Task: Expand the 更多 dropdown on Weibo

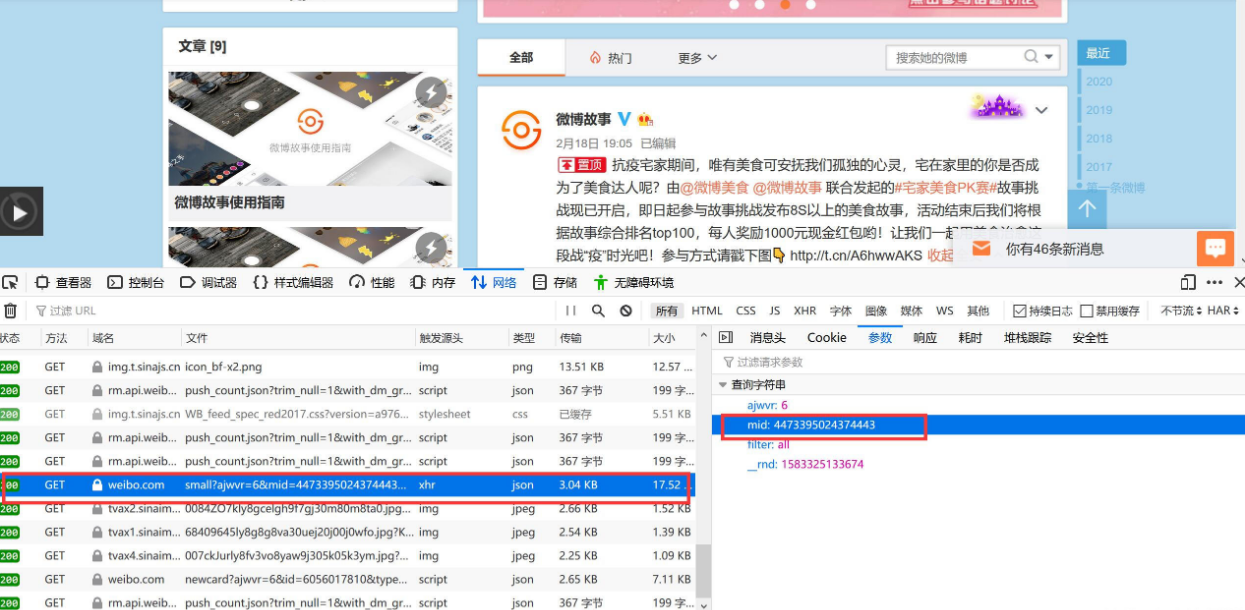Action: (697, 58)
